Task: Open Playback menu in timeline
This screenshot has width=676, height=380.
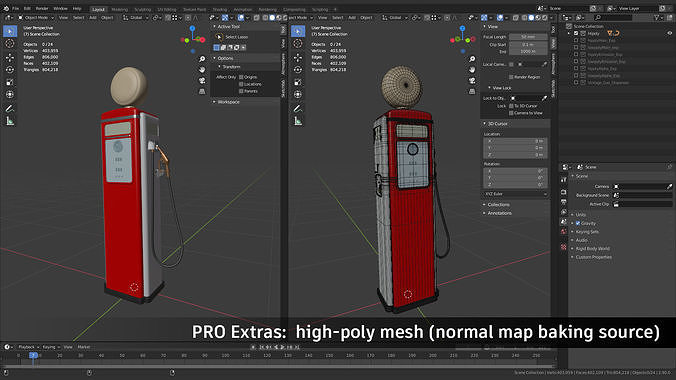Action: click(x=28, y=347)
